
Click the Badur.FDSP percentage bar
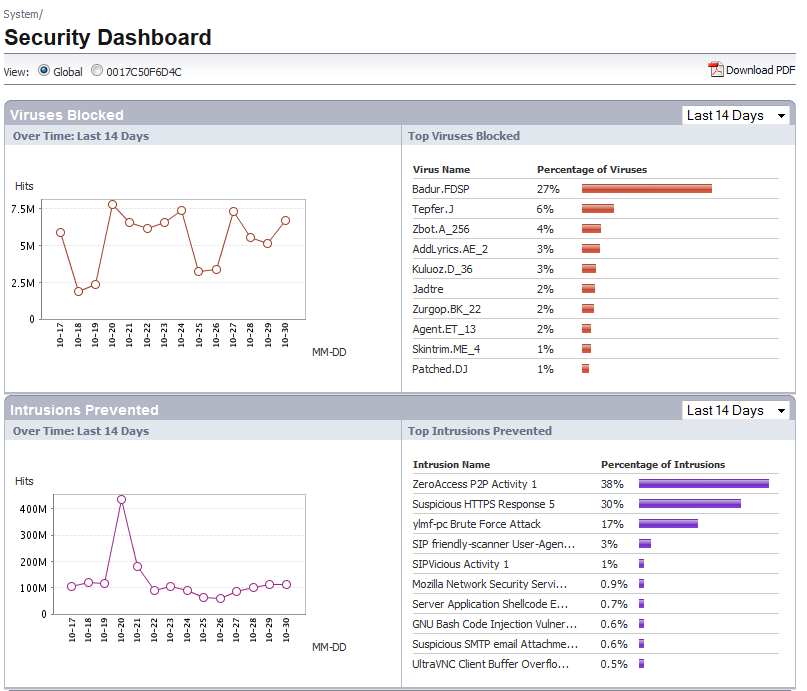[x=646, y=189]
